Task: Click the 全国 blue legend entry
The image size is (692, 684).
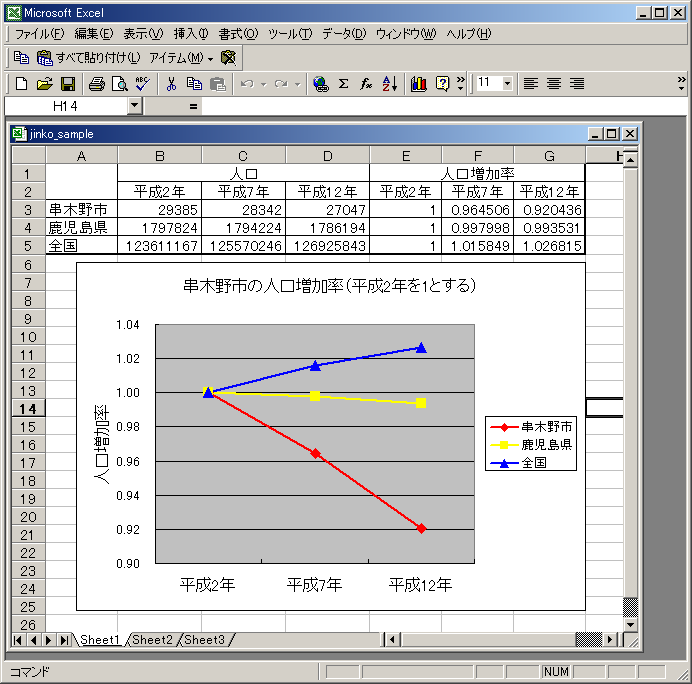Action: coord(519,462)
